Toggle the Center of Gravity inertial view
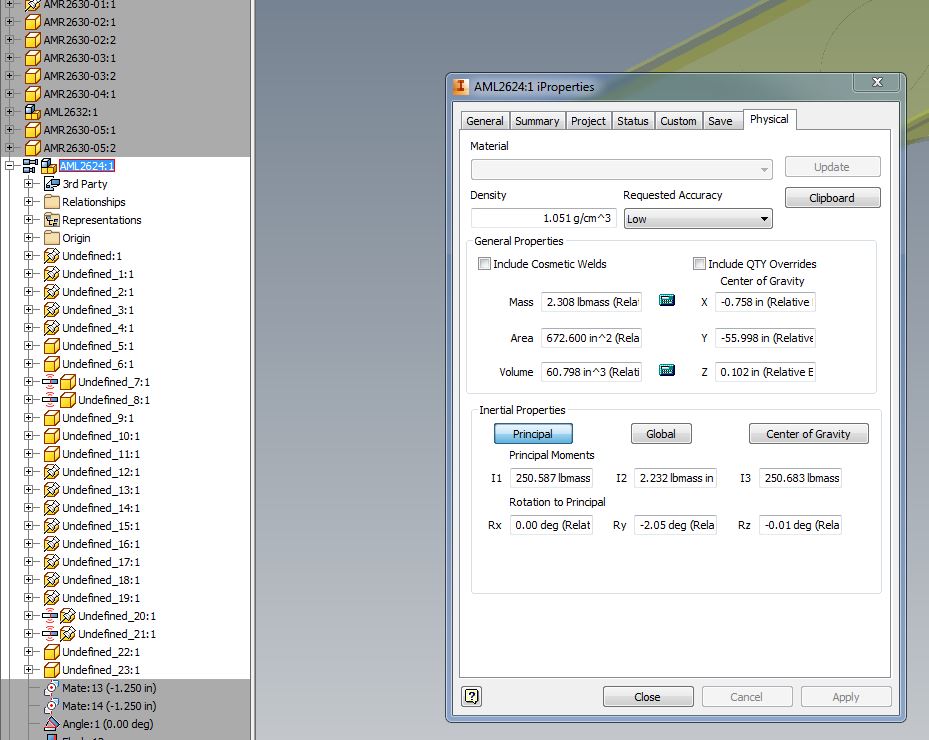 pos(808,433)
